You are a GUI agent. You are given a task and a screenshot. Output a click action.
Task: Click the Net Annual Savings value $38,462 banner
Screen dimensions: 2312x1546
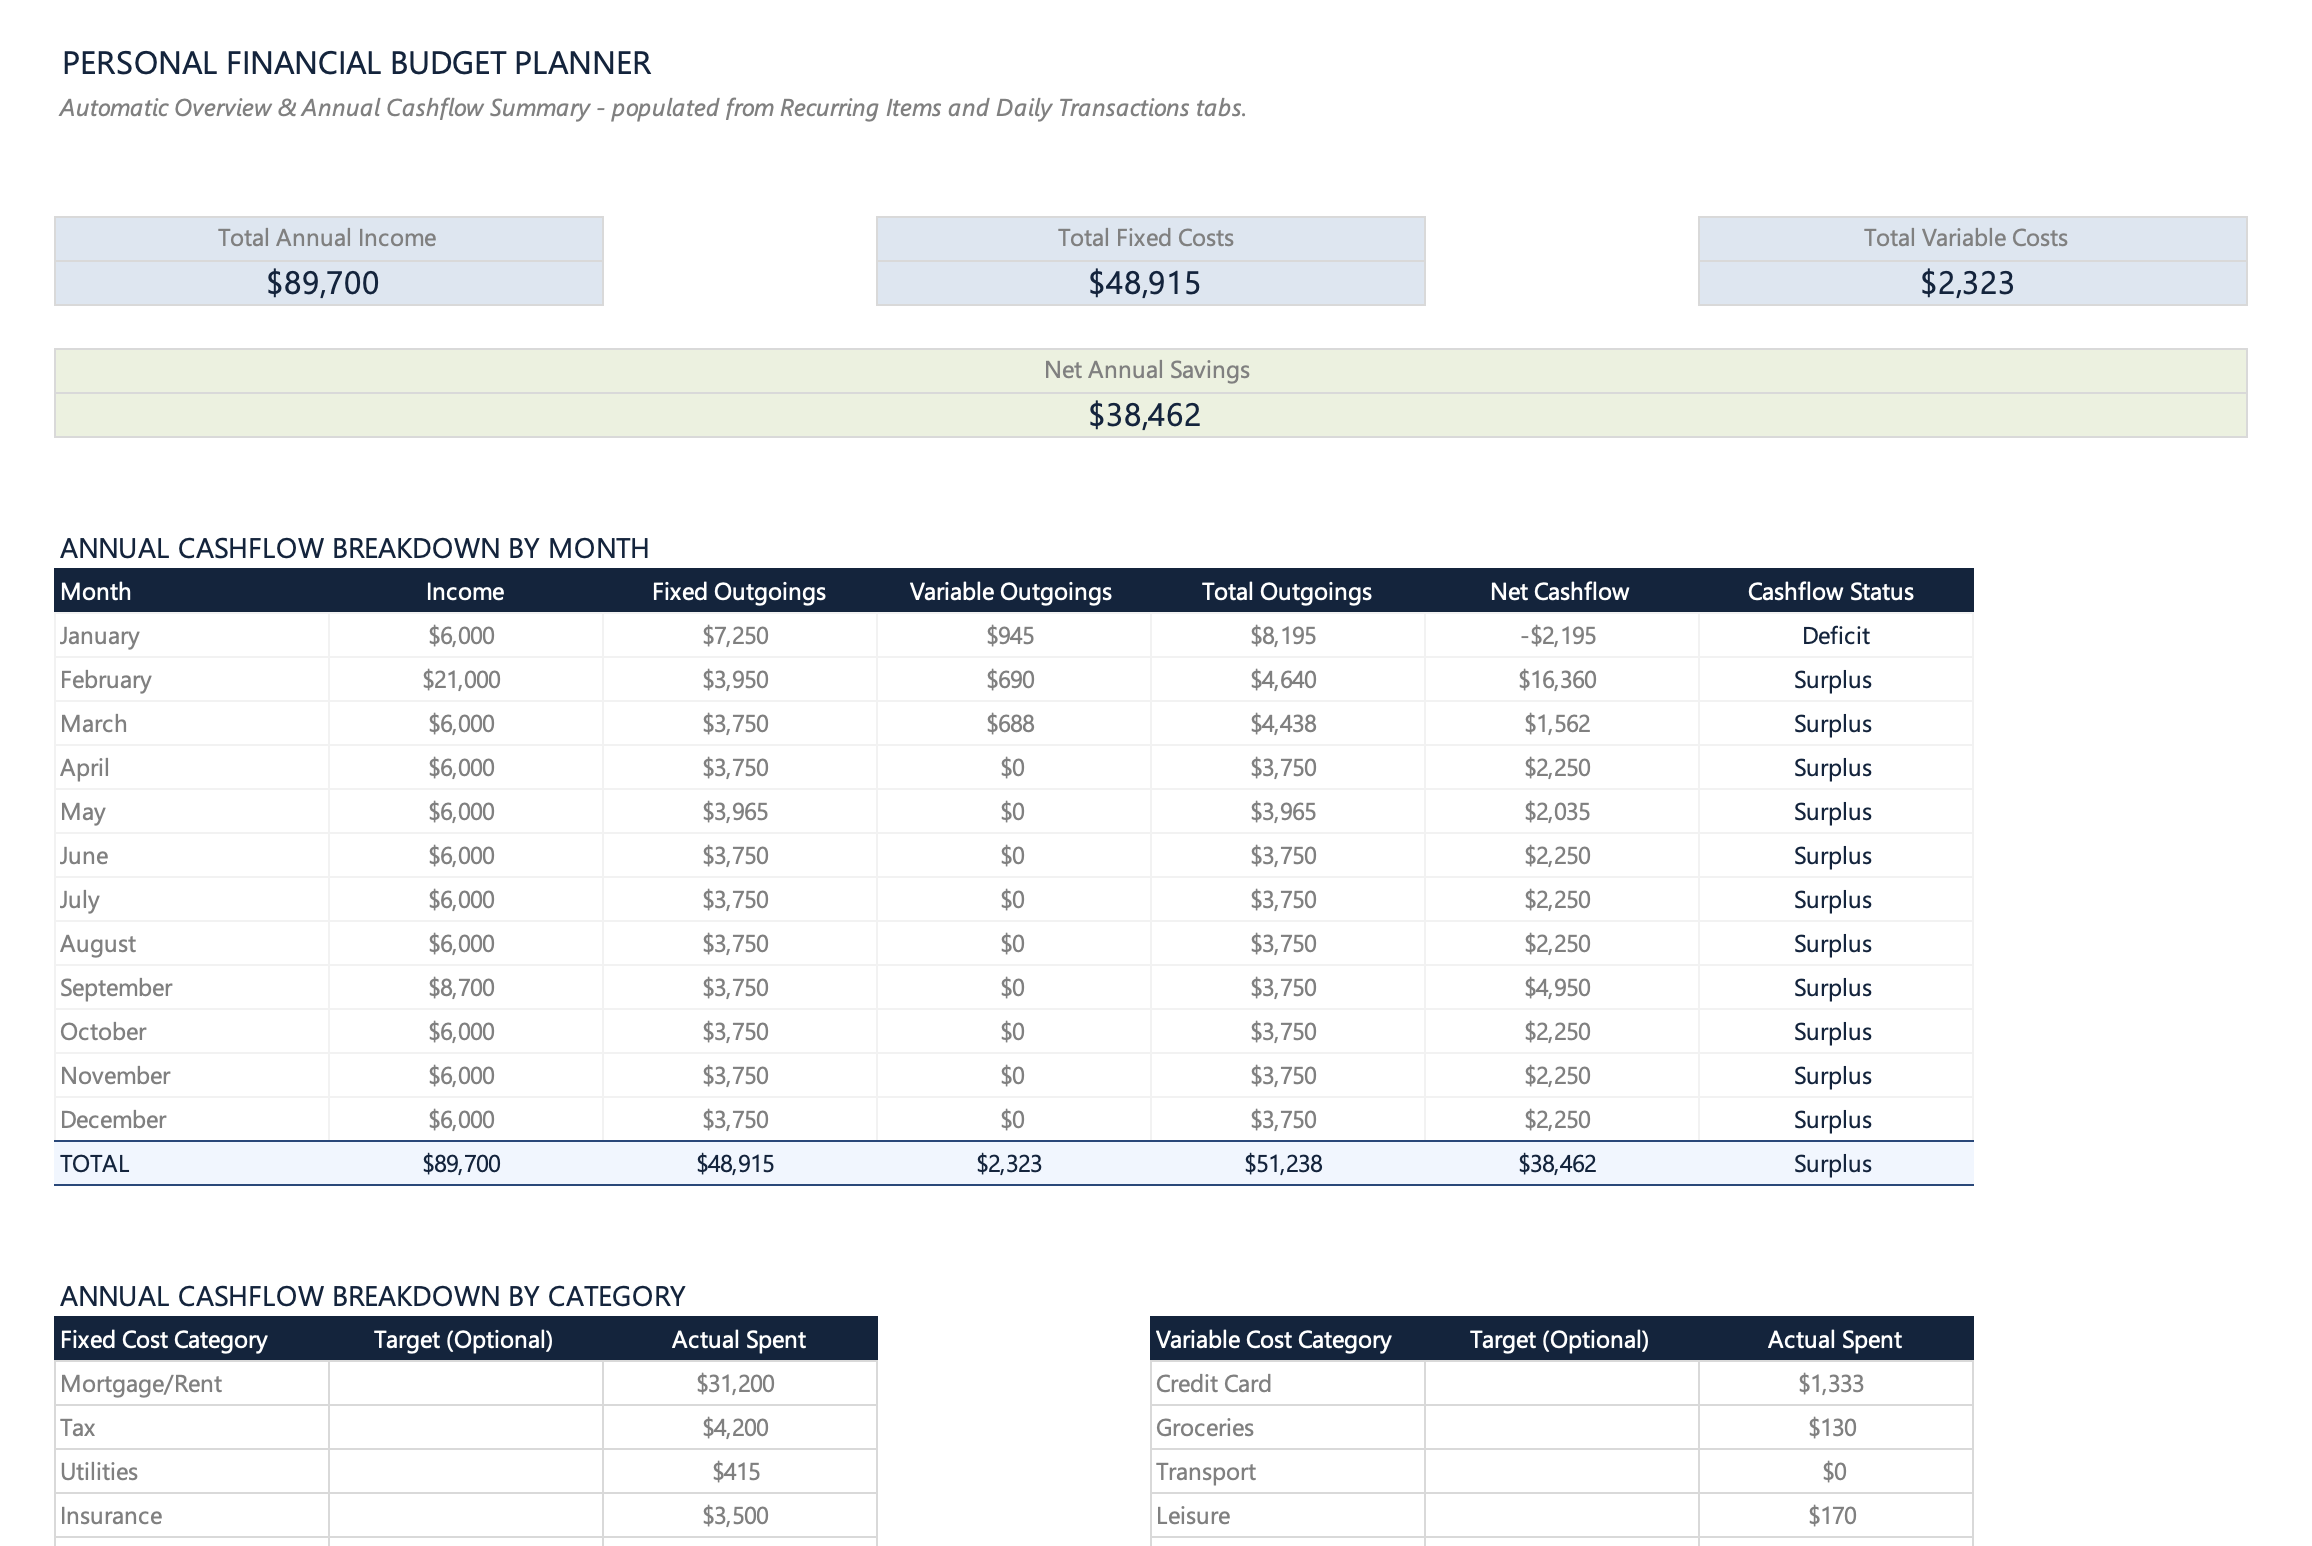pos(1150,415)
